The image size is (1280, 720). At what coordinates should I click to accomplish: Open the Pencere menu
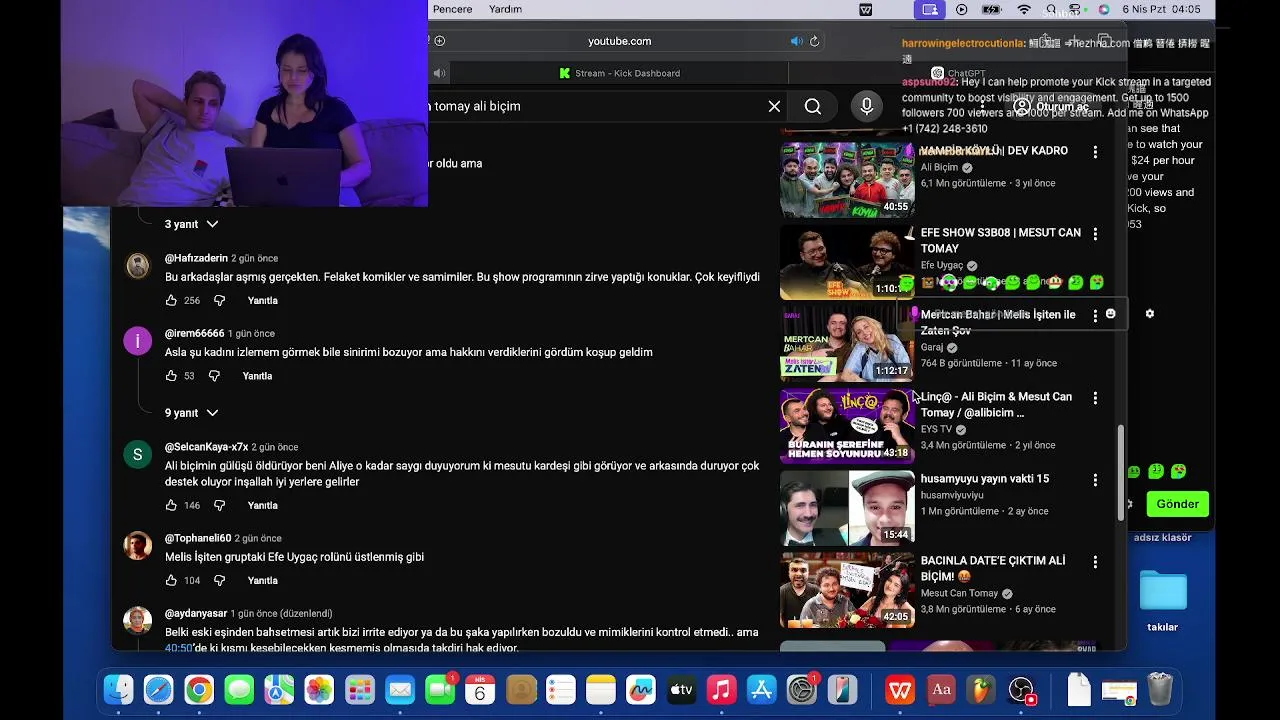(452, 9)
